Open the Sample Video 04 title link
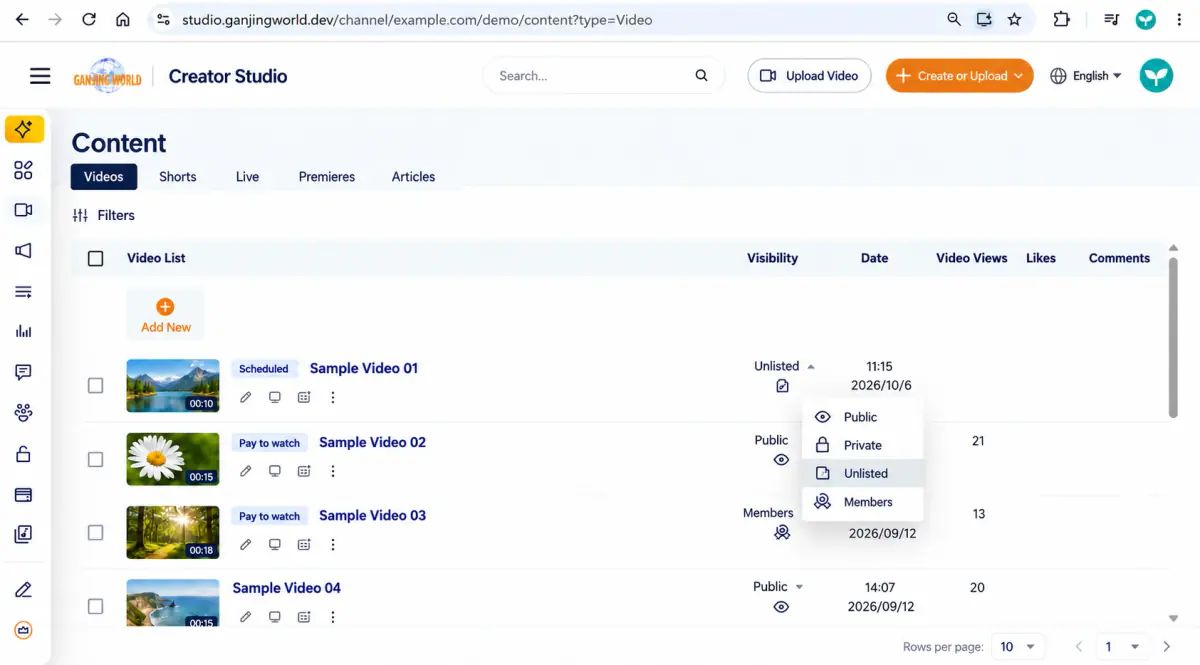 click(287, 588)
